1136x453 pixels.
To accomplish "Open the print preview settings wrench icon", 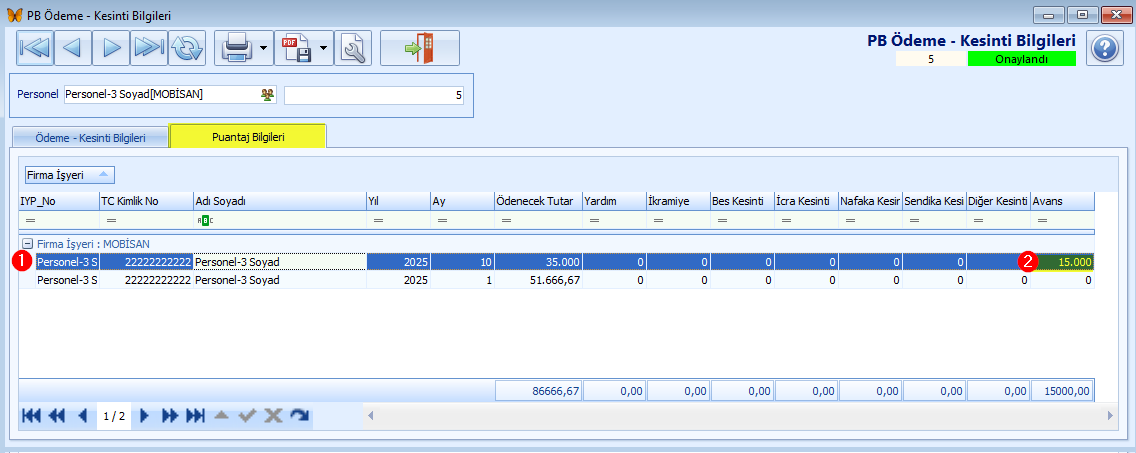I will click(x=352, y=47).
